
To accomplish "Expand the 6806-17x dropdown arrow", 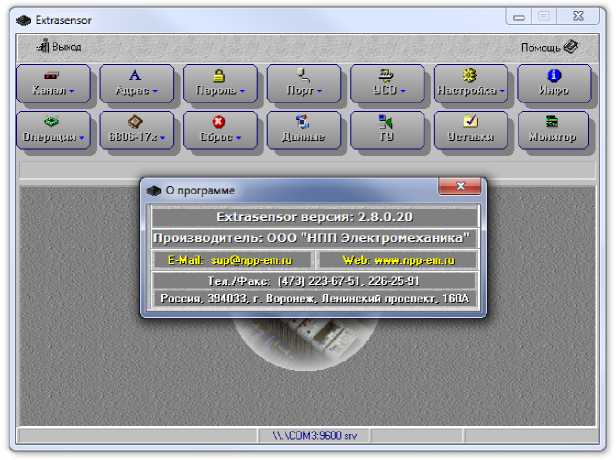I will point(162,138).
